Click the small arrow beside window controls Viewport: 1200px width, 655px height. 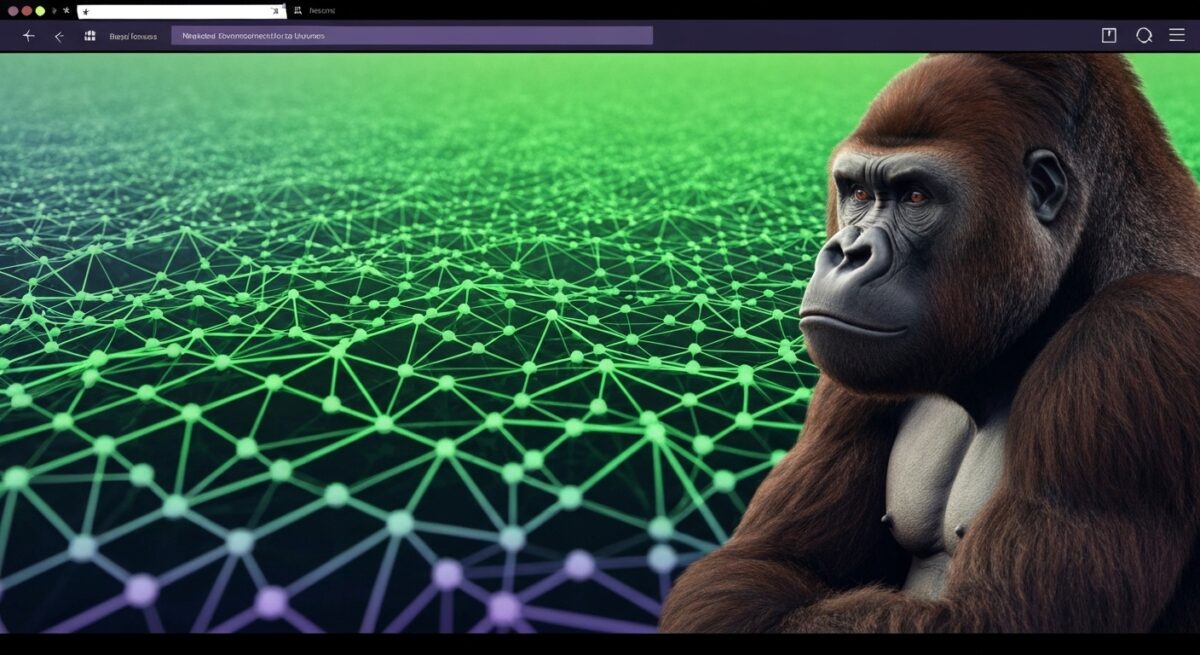pyautogui.click(x=54, y=10)
